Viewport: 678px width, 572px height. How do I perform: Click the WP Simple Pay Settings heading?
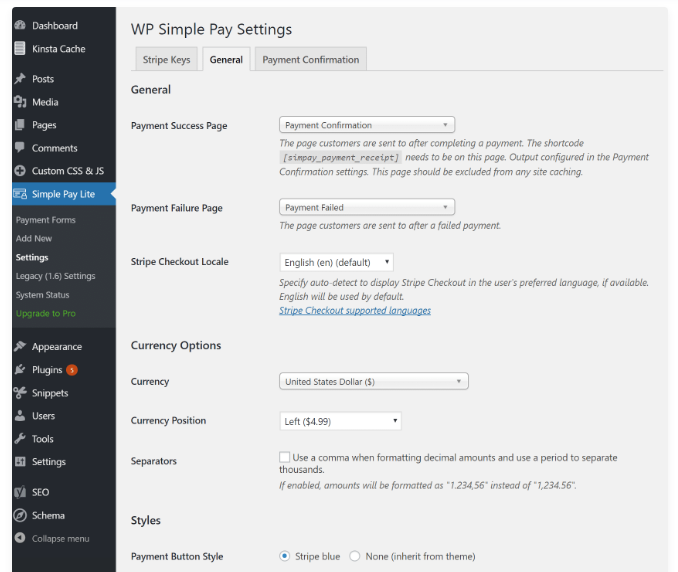(x=211, y=29)
